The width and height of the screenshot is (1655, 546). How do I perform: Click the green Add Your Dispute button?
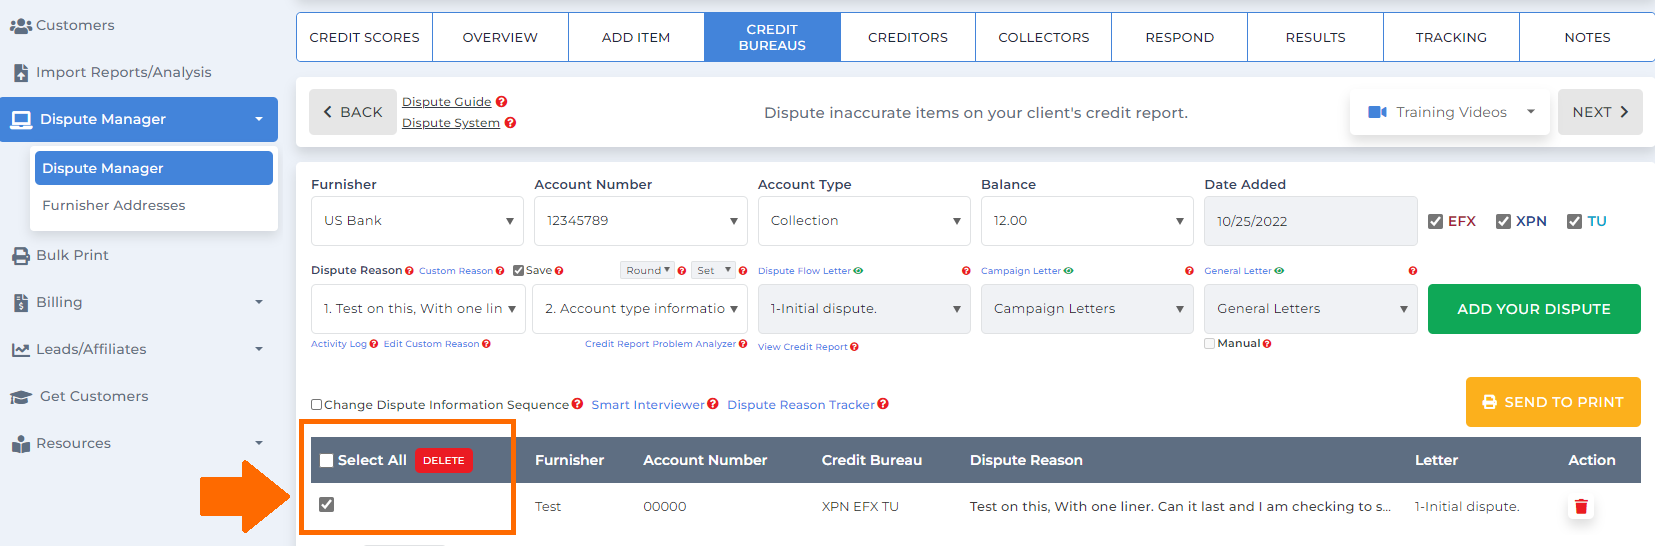click(x=1534, y=309)
